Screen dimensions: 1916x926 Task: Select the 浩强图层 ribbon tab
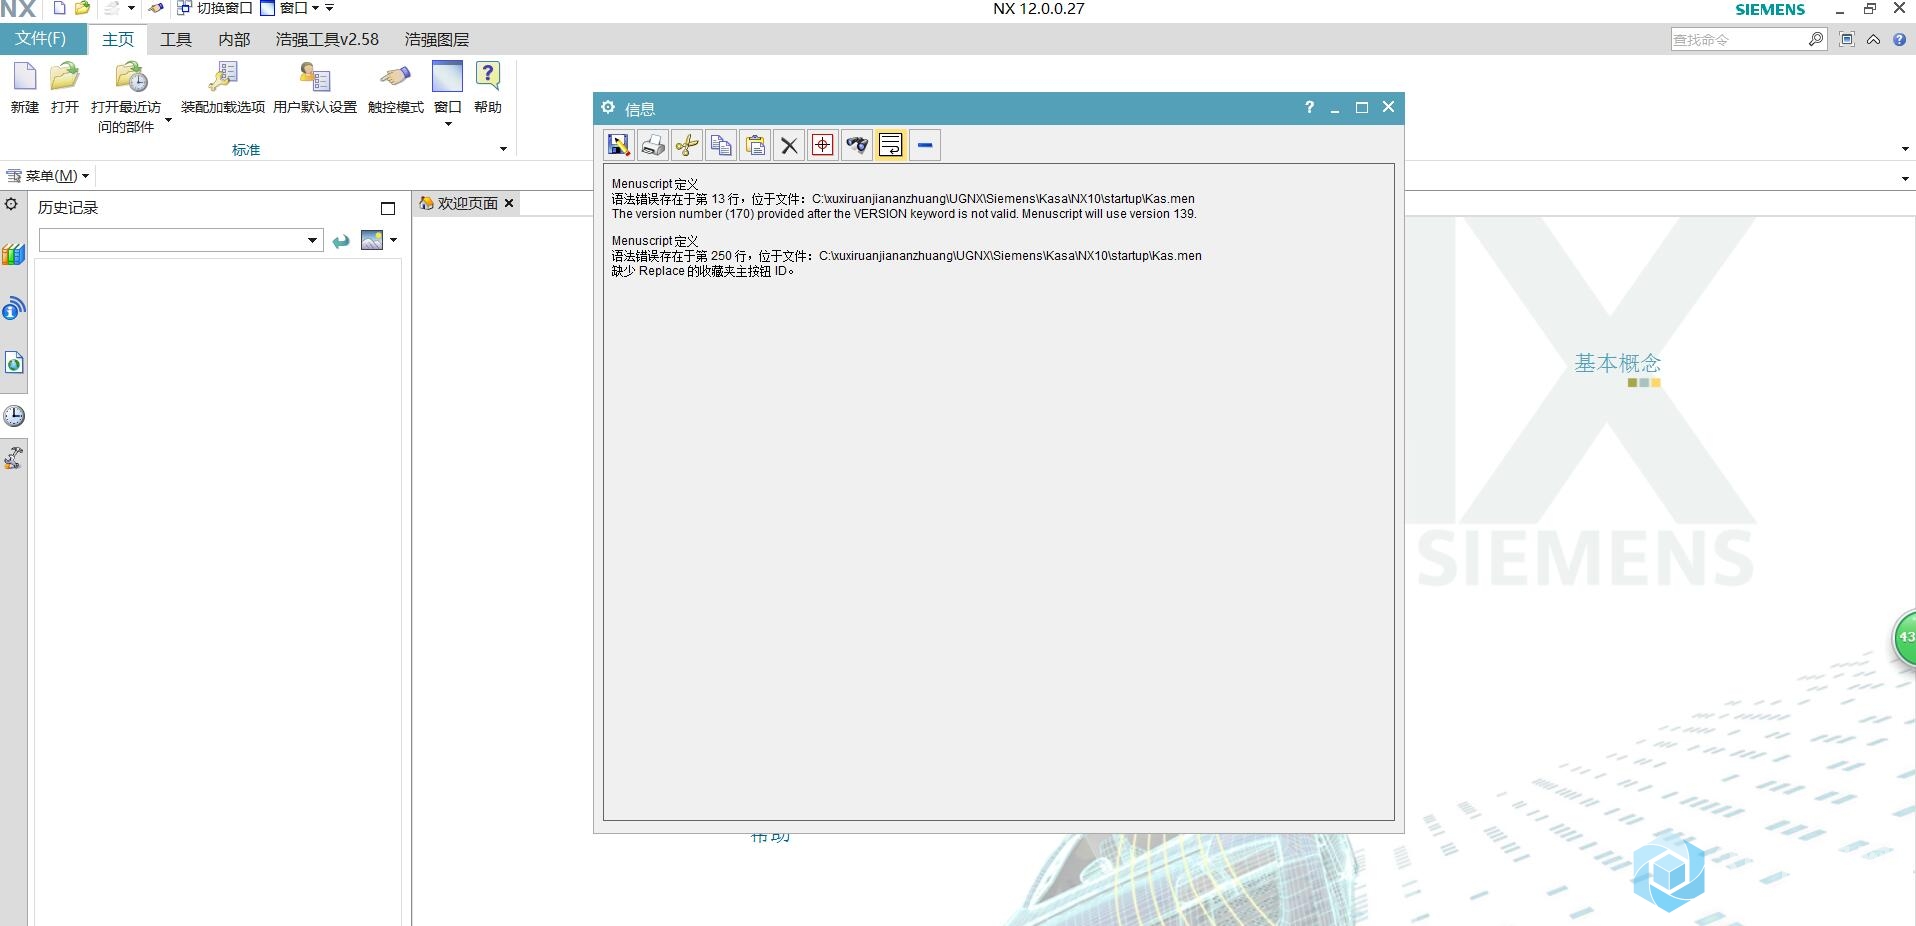(437, 39)
